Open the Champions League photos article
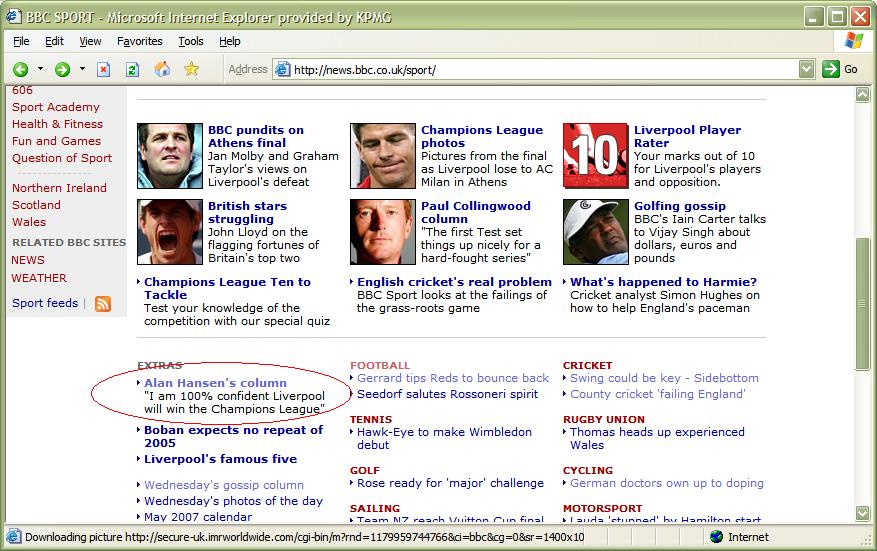 (x=482, y=136)
